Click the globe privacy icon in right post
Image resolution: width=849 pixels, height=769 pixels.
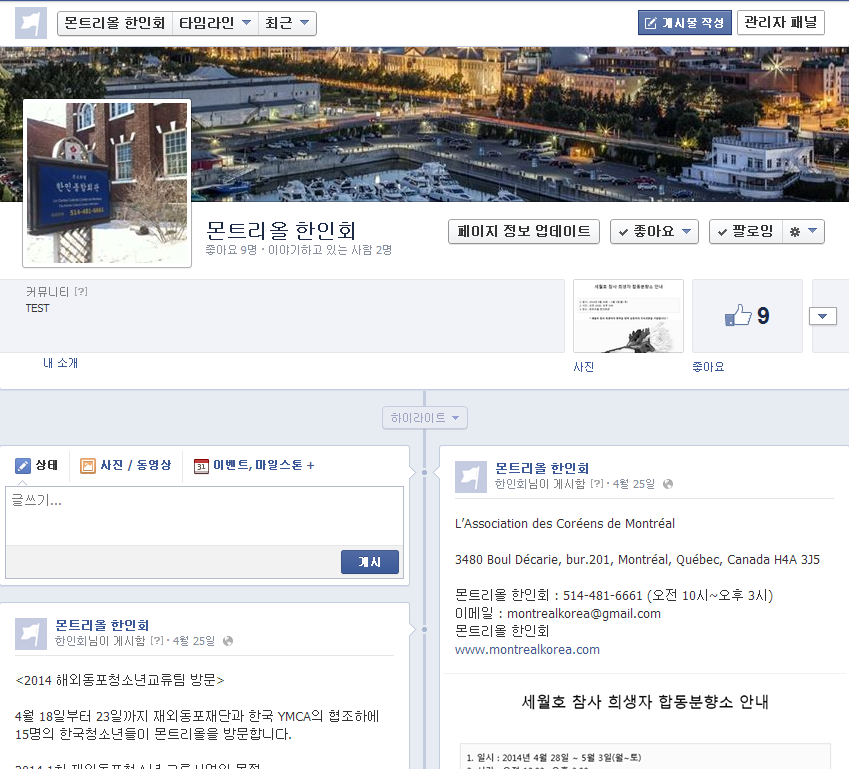coord(668,484)
